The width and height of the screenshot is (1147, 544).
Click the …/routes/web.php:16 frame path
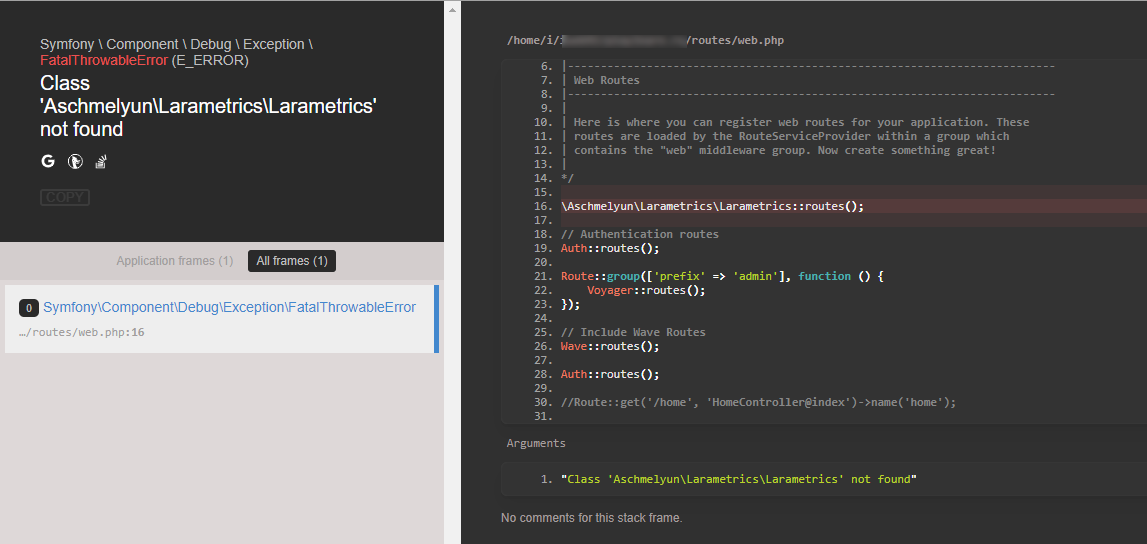coord(82,333)
